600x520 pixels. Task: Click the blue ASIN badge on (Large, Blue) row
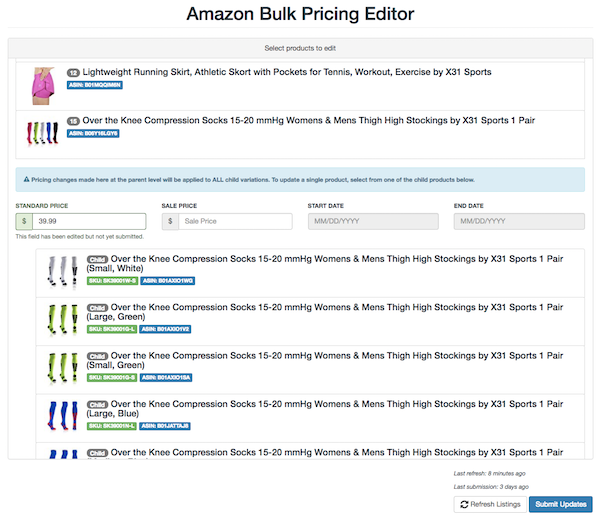165,426
